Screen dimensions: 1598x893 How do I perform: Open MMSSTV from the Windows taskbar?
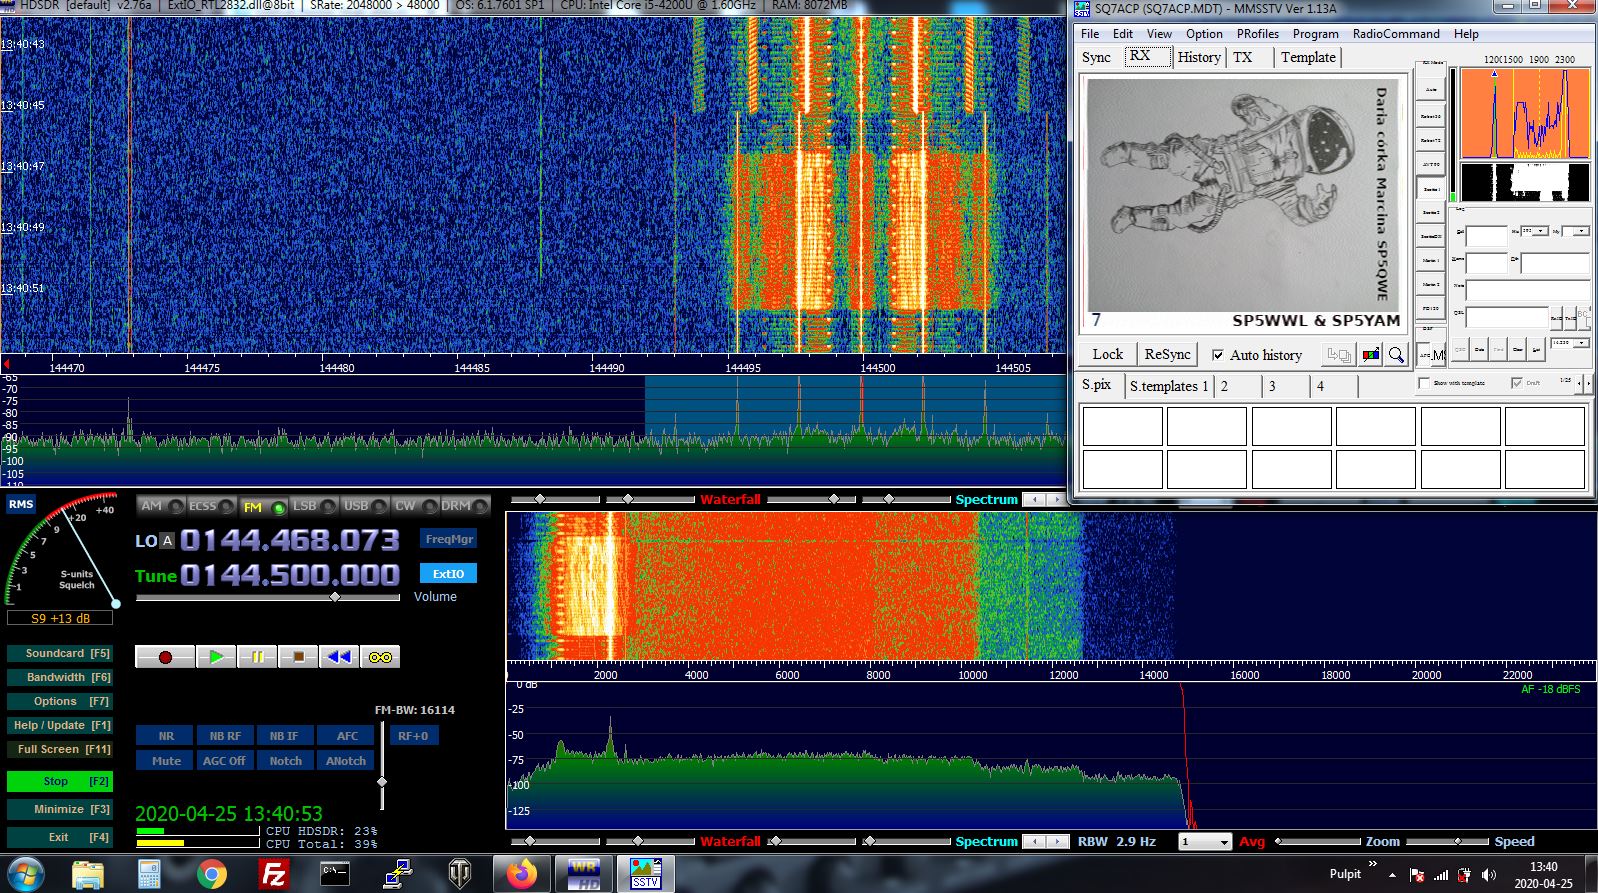tap(645, 874)
